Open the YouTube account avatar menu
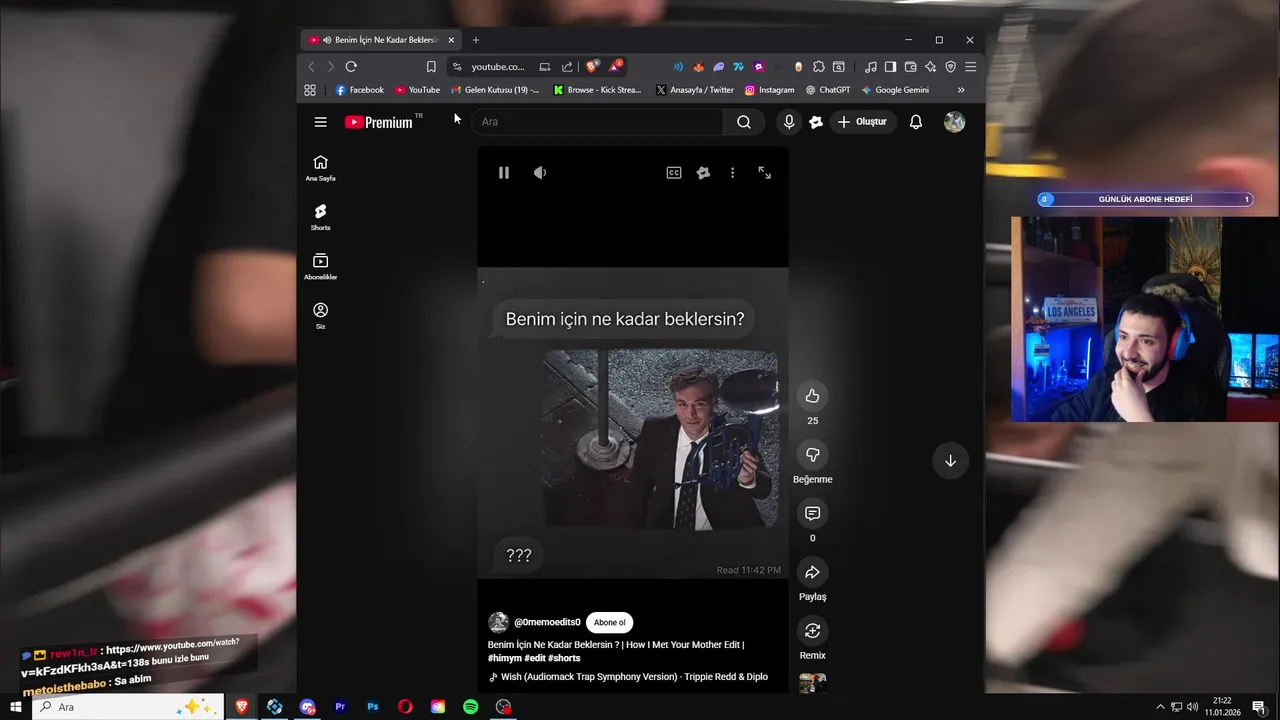 coord(955,122)
